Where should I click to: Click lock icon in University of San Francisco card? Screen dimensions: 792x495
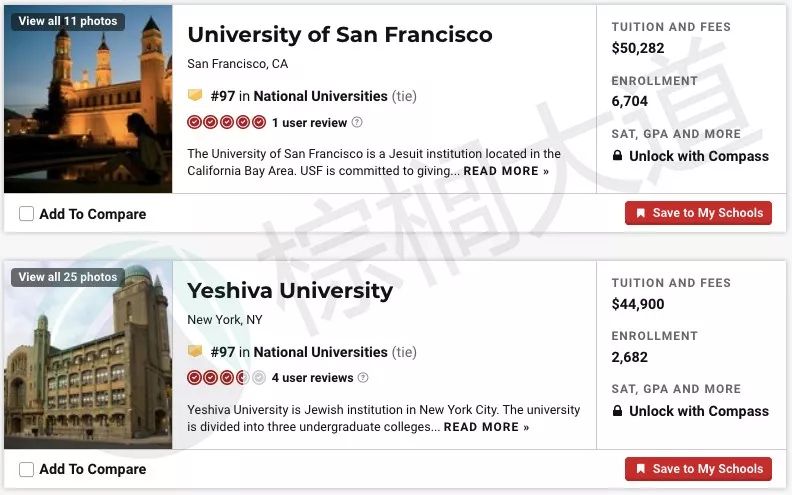coord(617,155)
